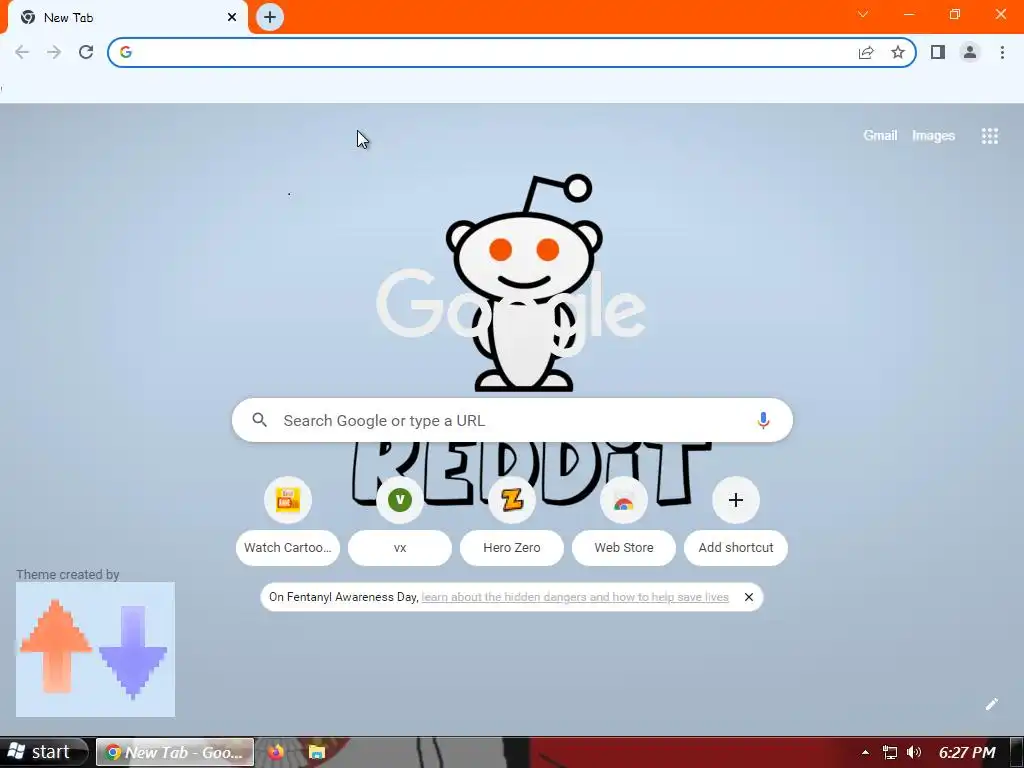The image size is (1024, 768).
Task: Open the side panel
Action: (x=938, y=52)
